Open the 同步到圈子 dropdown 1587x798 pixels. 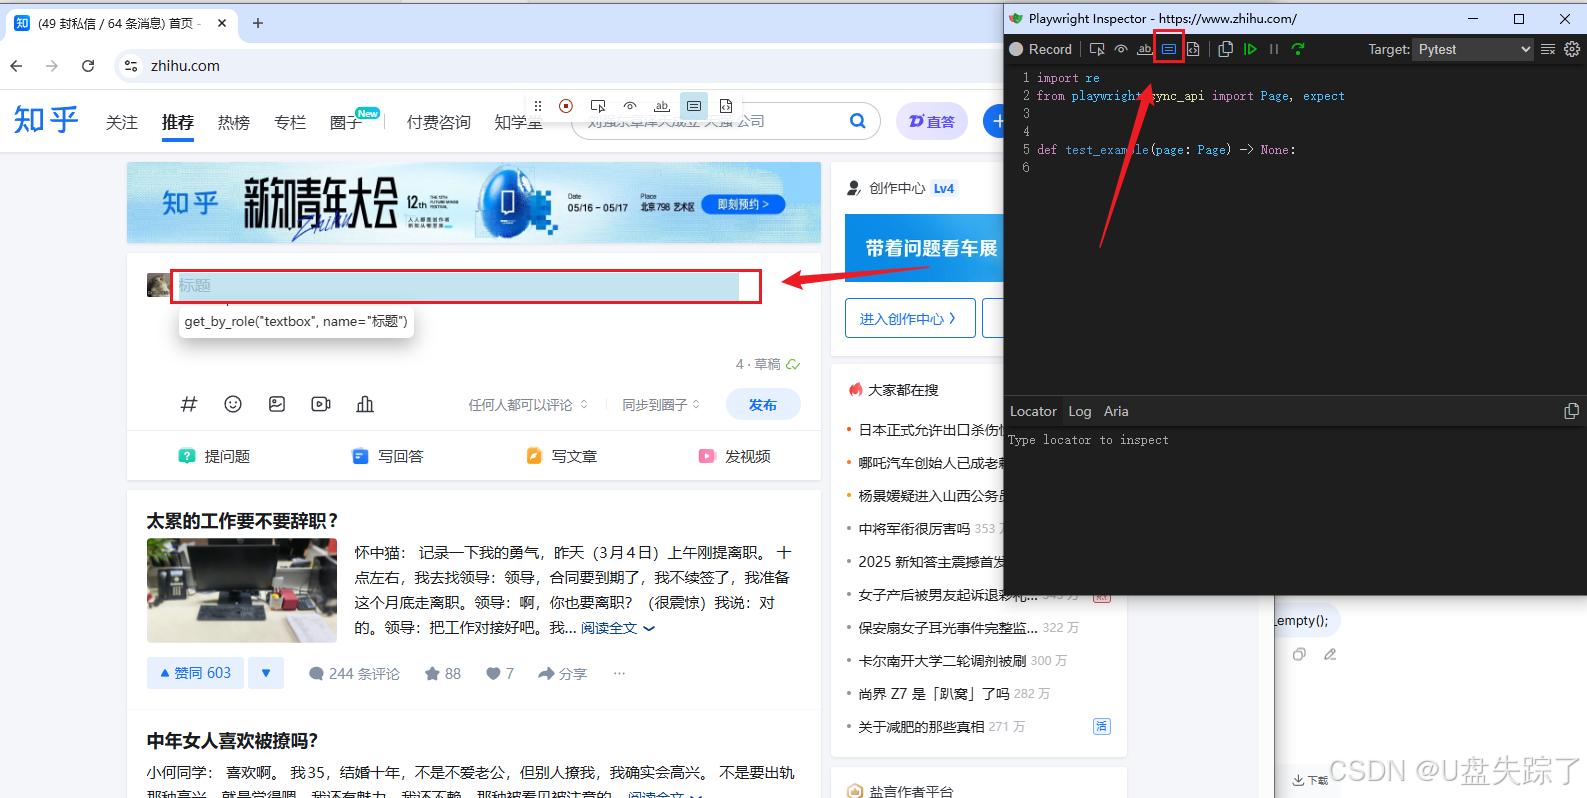click(661, 405)
